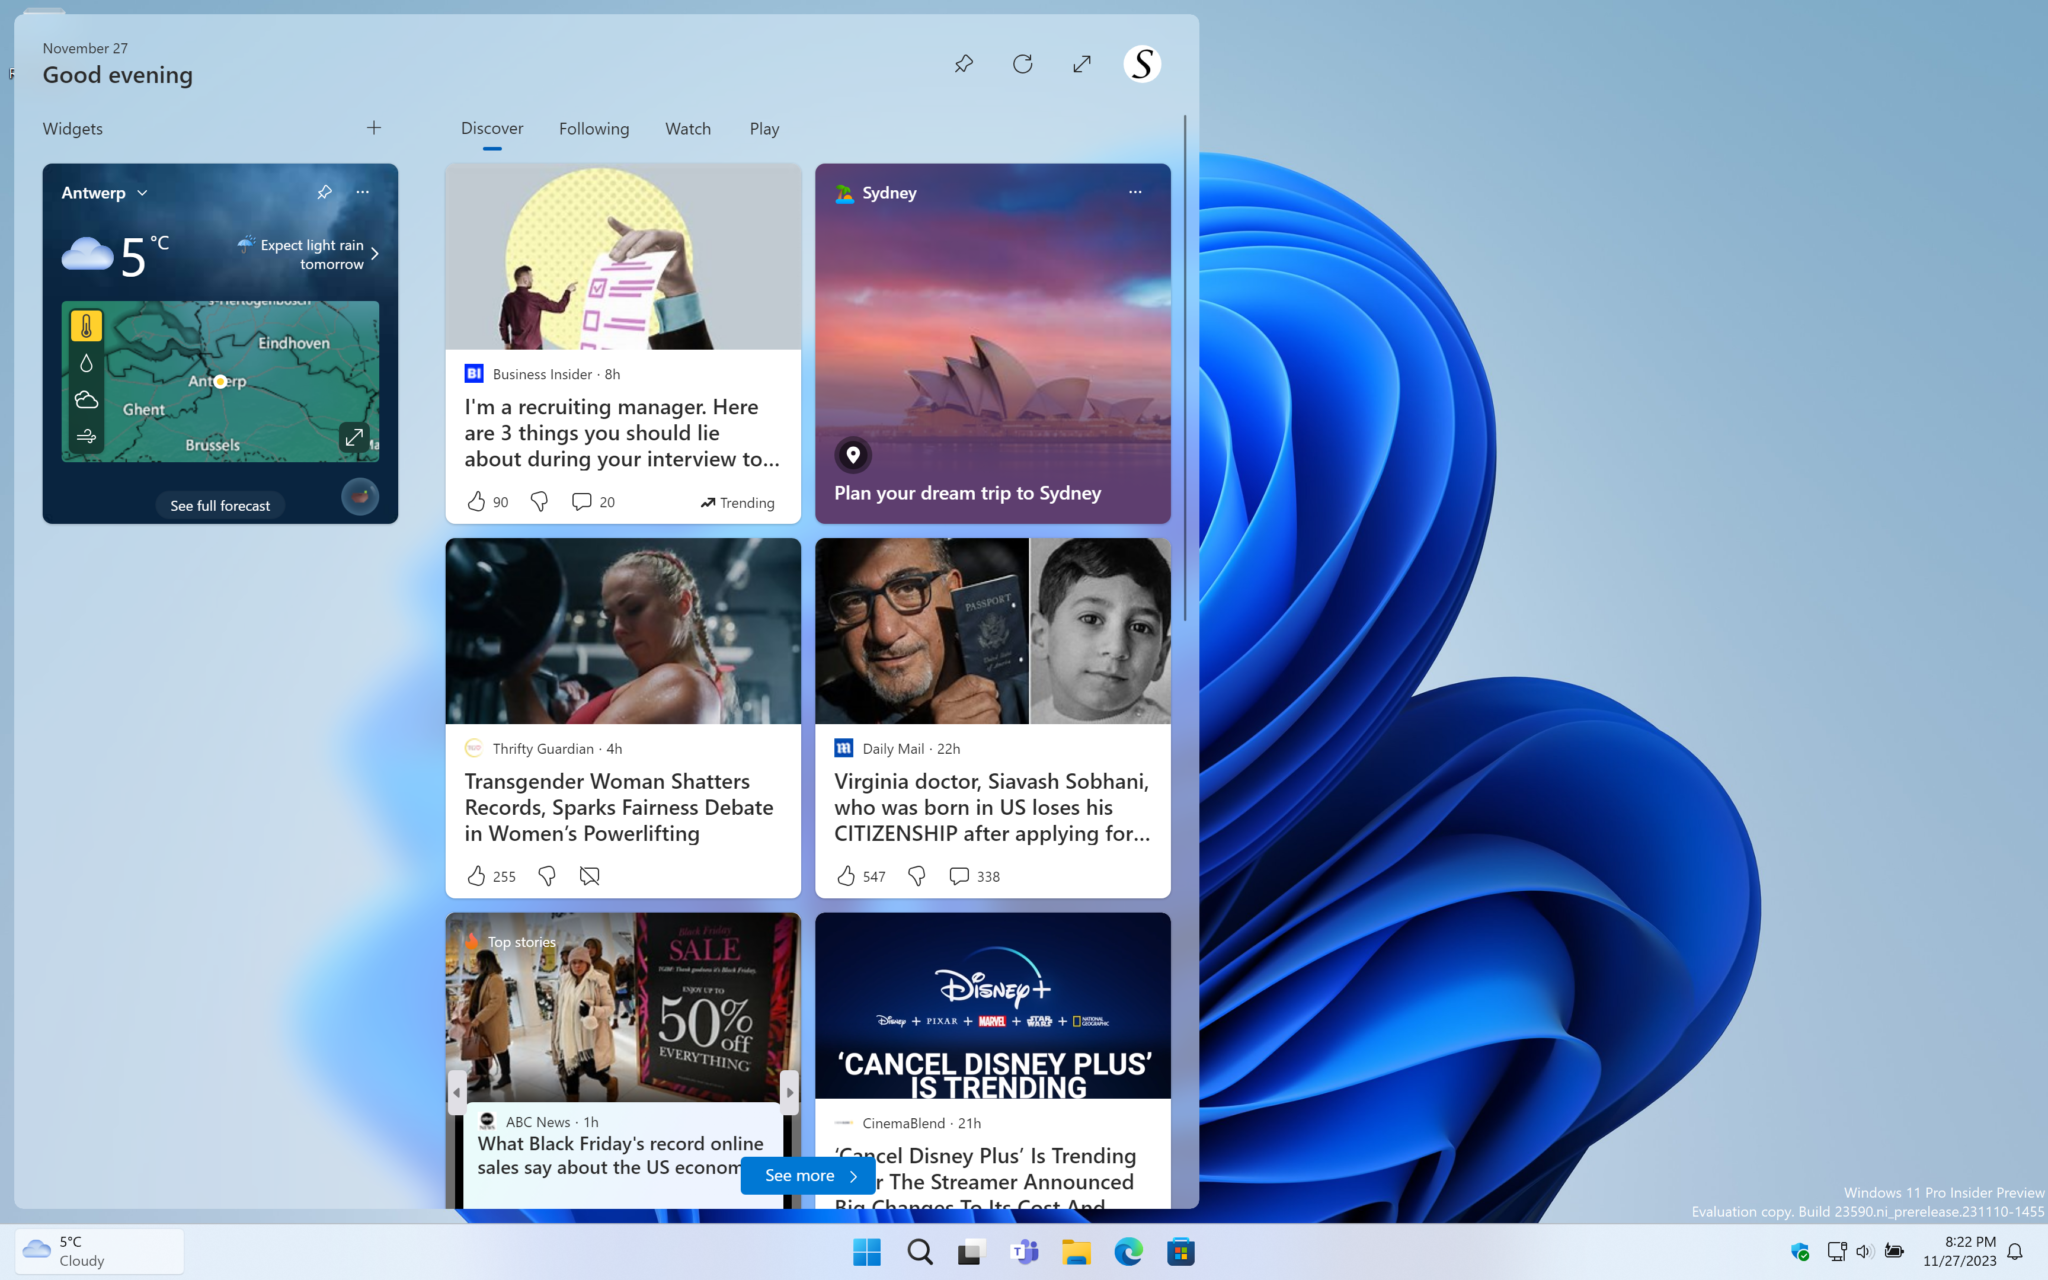Expand the weather map to a larger view
The image size is (2048, 1280).
click(x=354, y=437)
